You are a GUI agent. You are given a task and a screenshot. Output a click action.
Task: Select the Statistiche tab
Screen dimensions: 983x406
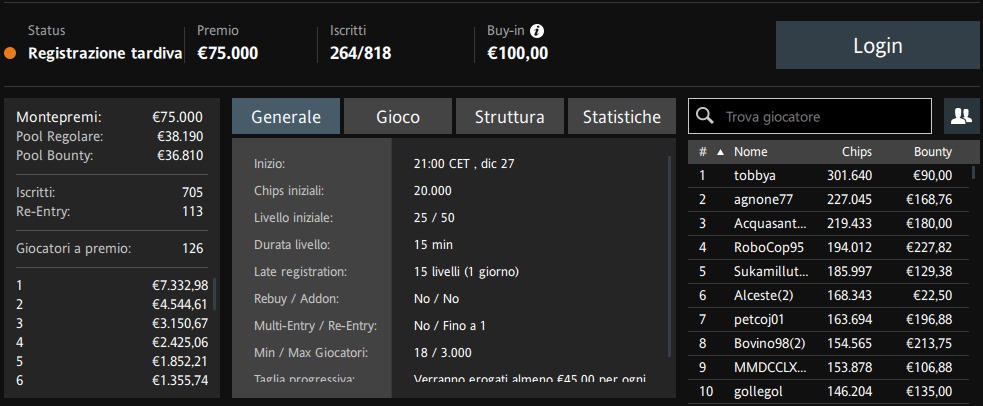621,117
